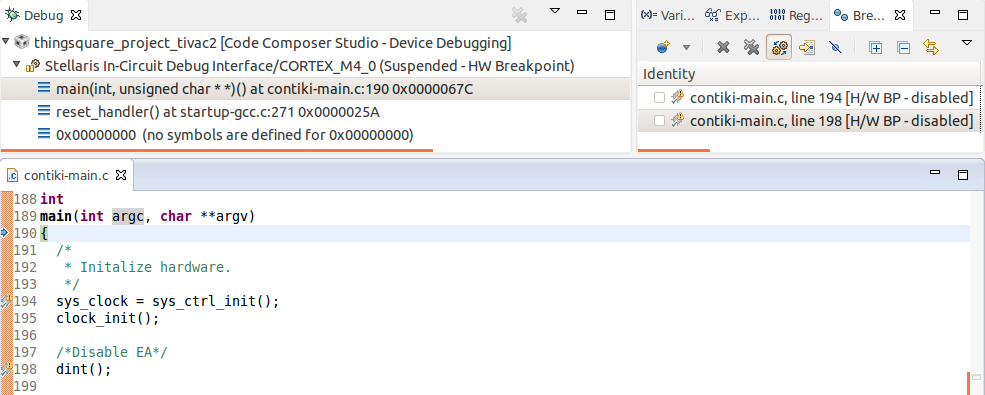Select the main() stack frame

click(264, 89)
